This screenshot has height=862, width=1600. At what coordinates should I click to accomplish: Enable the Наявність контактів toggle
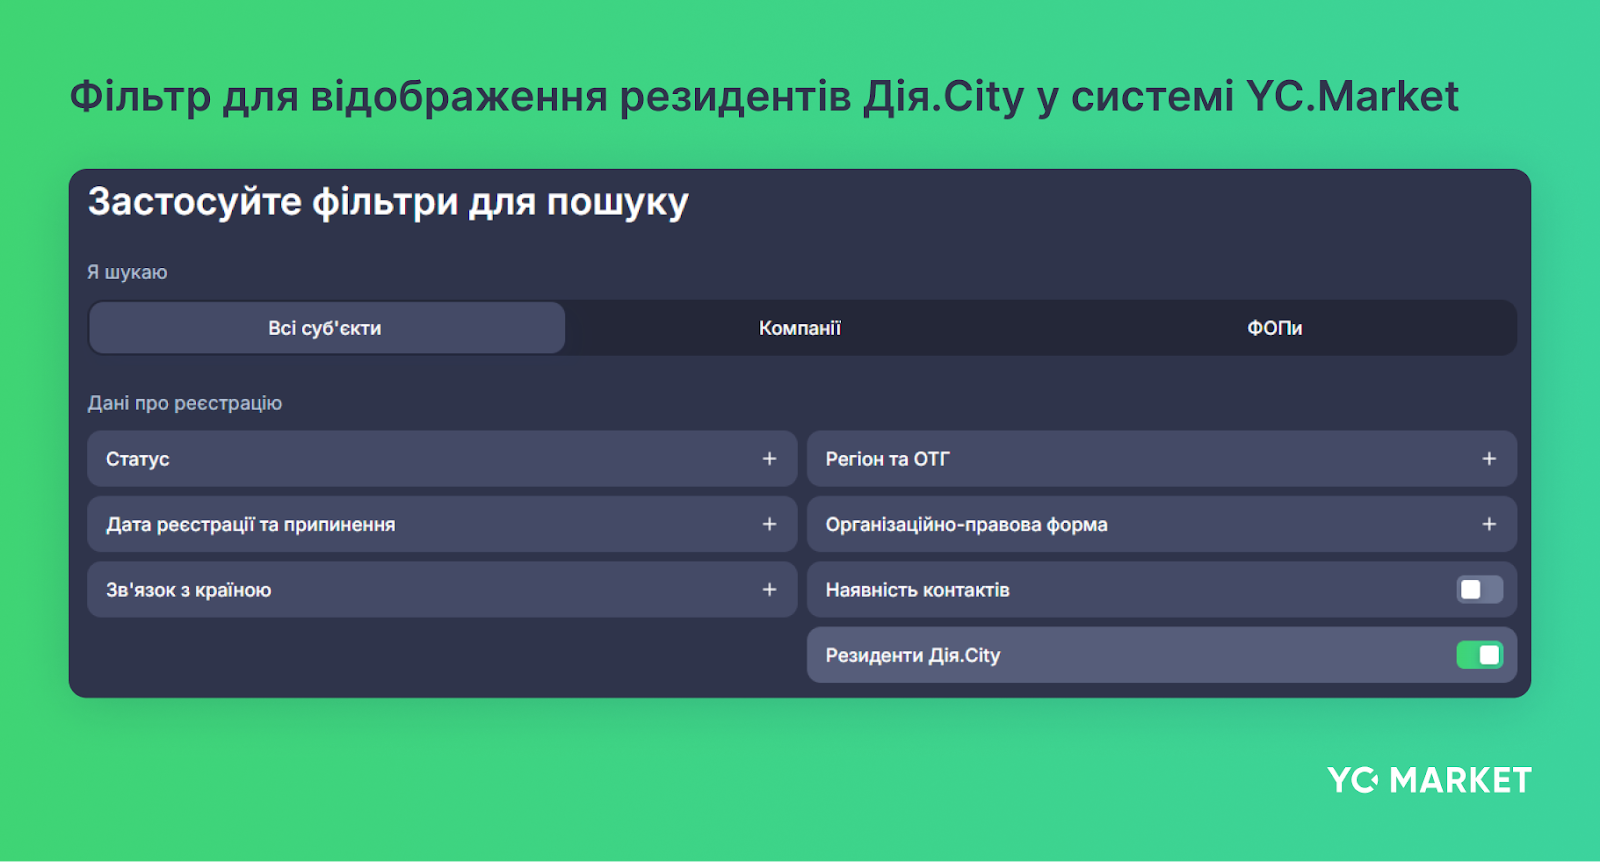pyautogui.click(x=1480, y=590)
